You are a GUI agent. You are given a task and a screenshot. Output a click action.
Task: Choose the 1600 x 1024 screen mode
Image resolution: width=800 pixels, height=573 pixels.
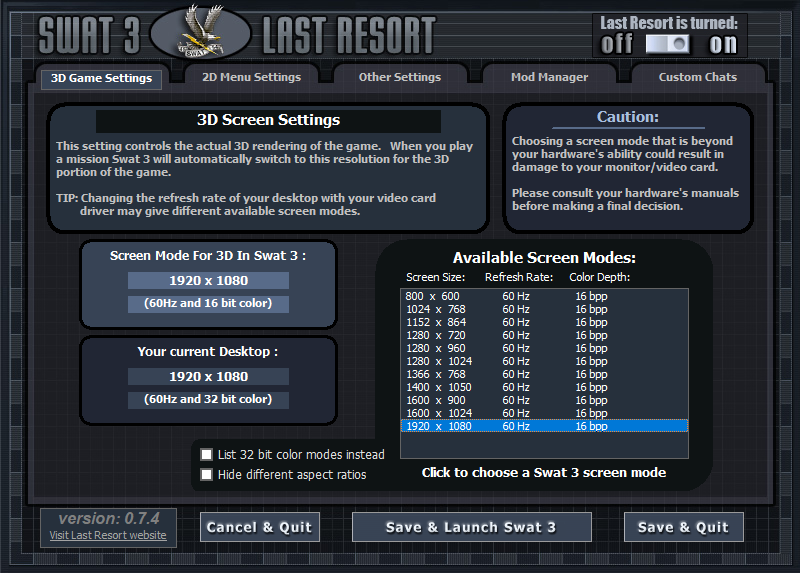pos(544,413)
